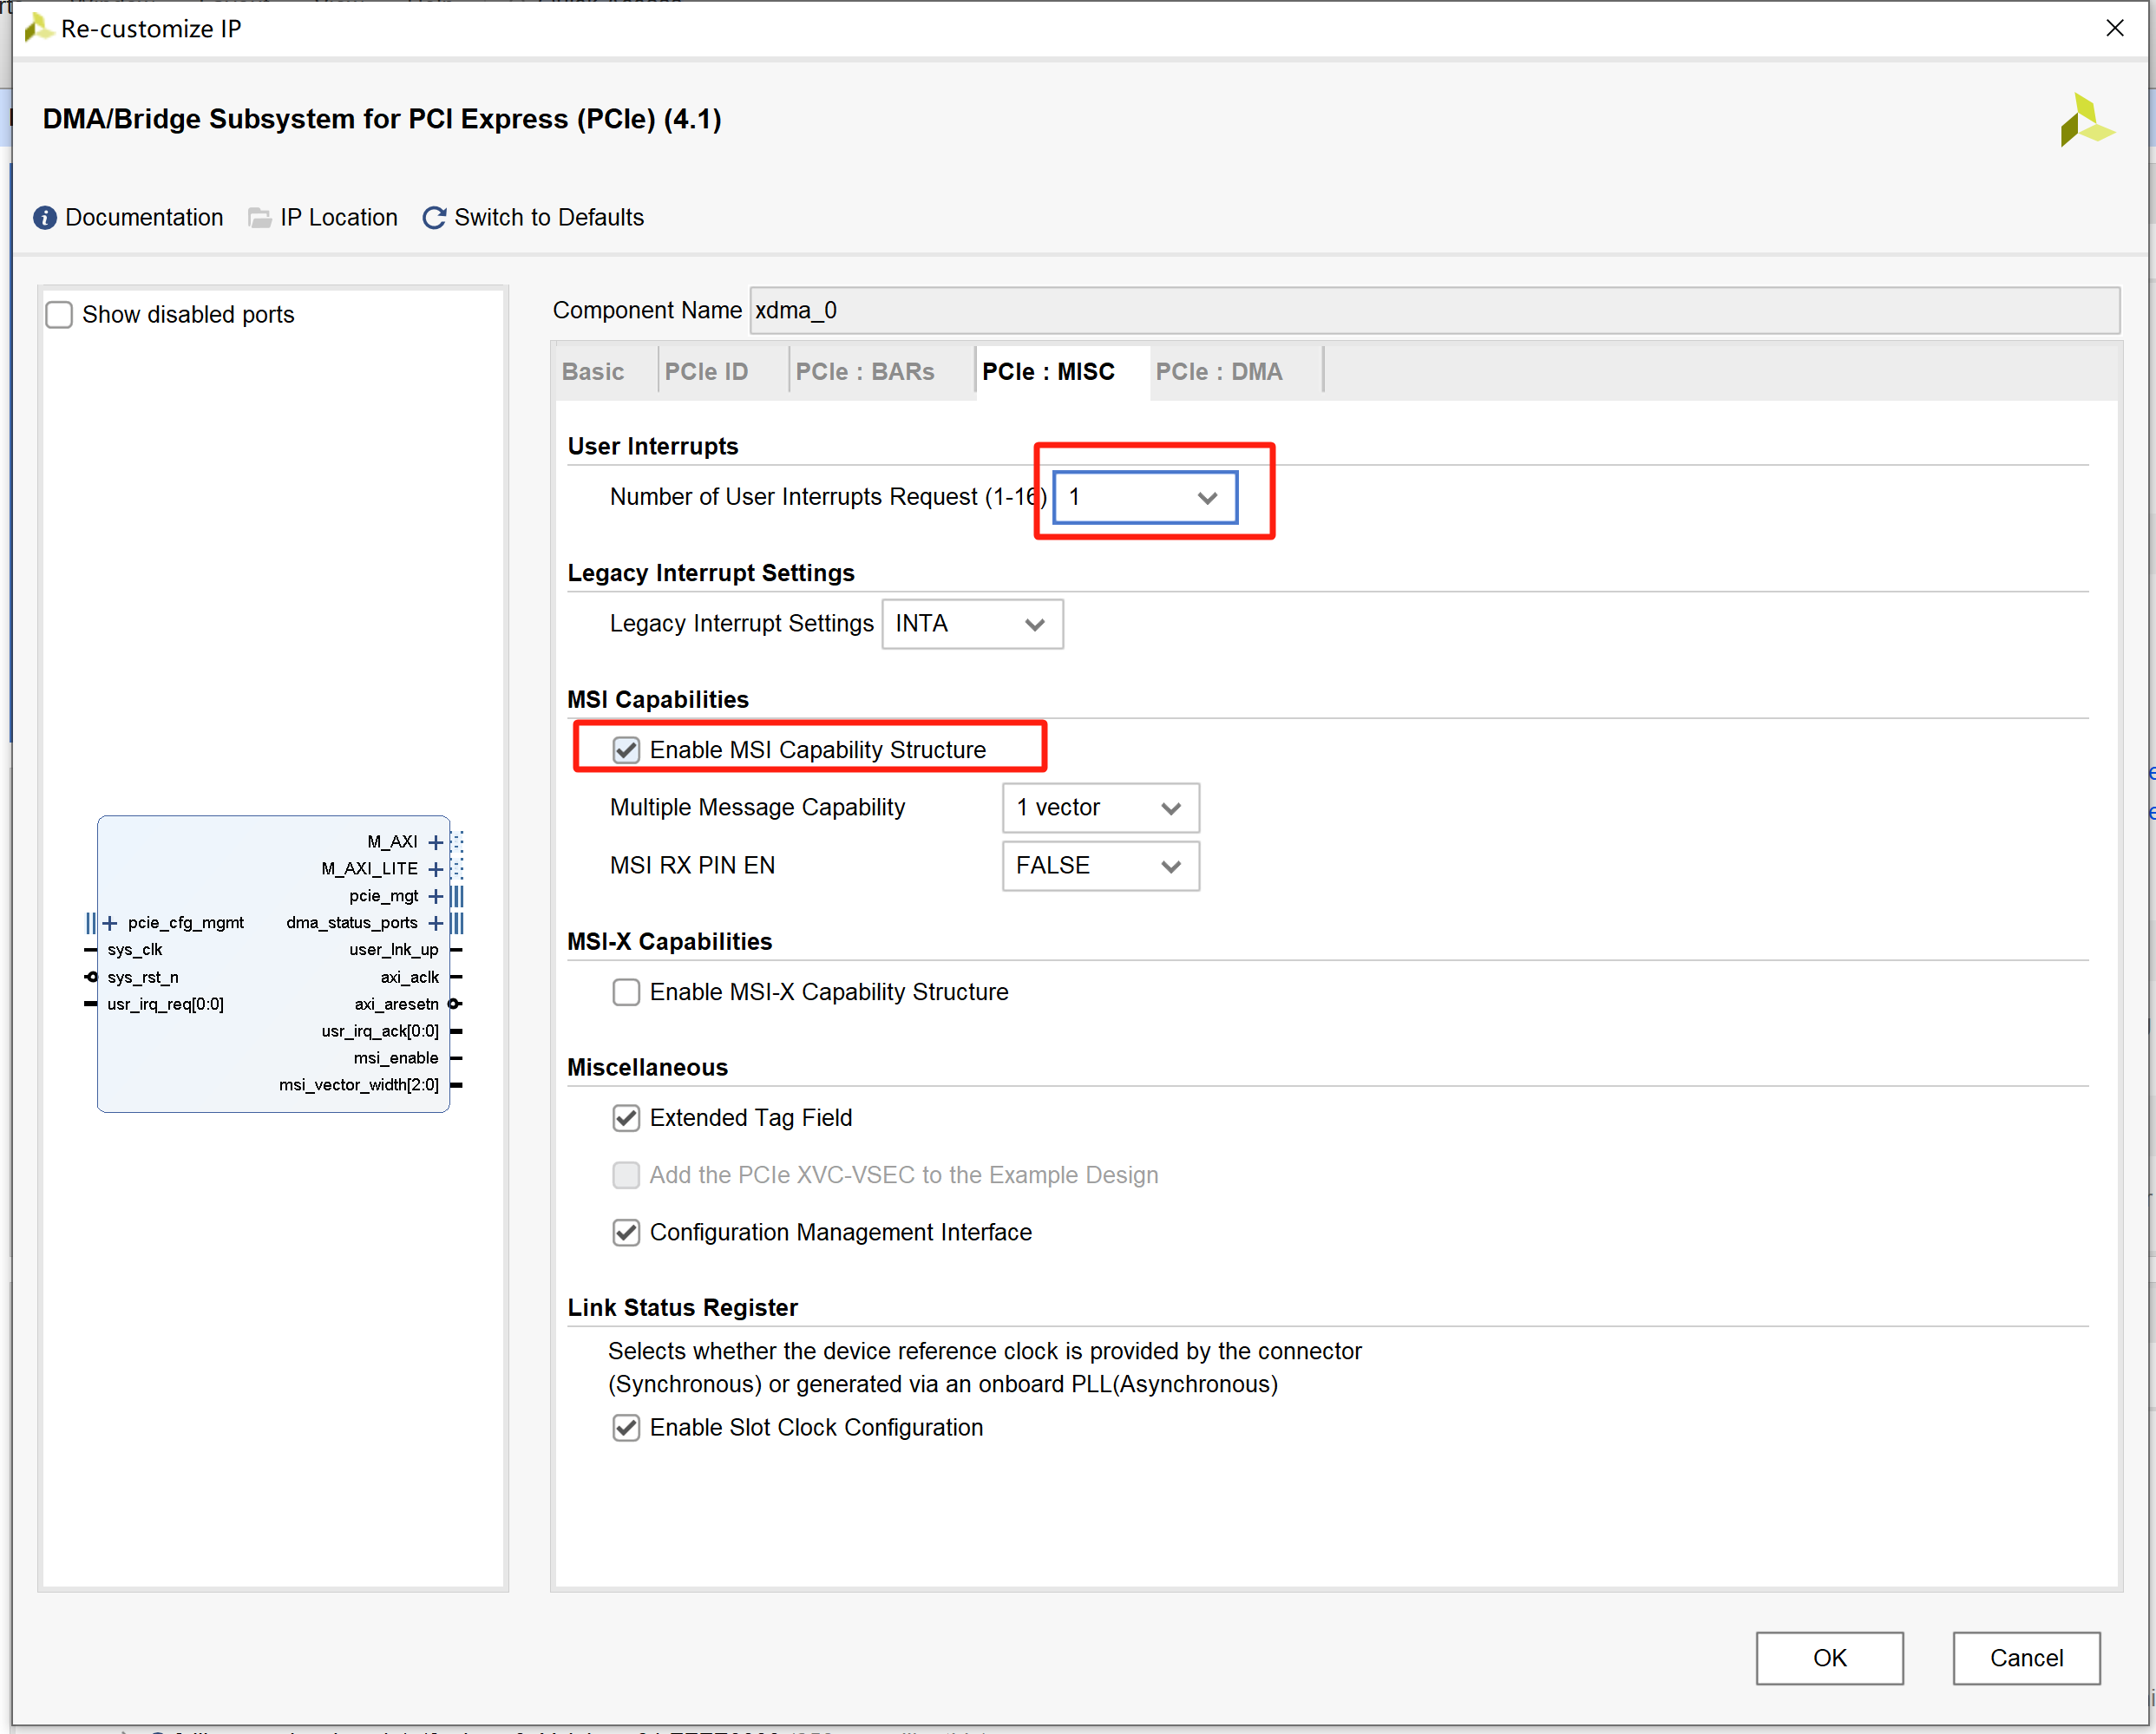Open Number of User Interrupts dropdown
Viewport: 2156px width, 1734px height.
click(x=1145, y=497)
